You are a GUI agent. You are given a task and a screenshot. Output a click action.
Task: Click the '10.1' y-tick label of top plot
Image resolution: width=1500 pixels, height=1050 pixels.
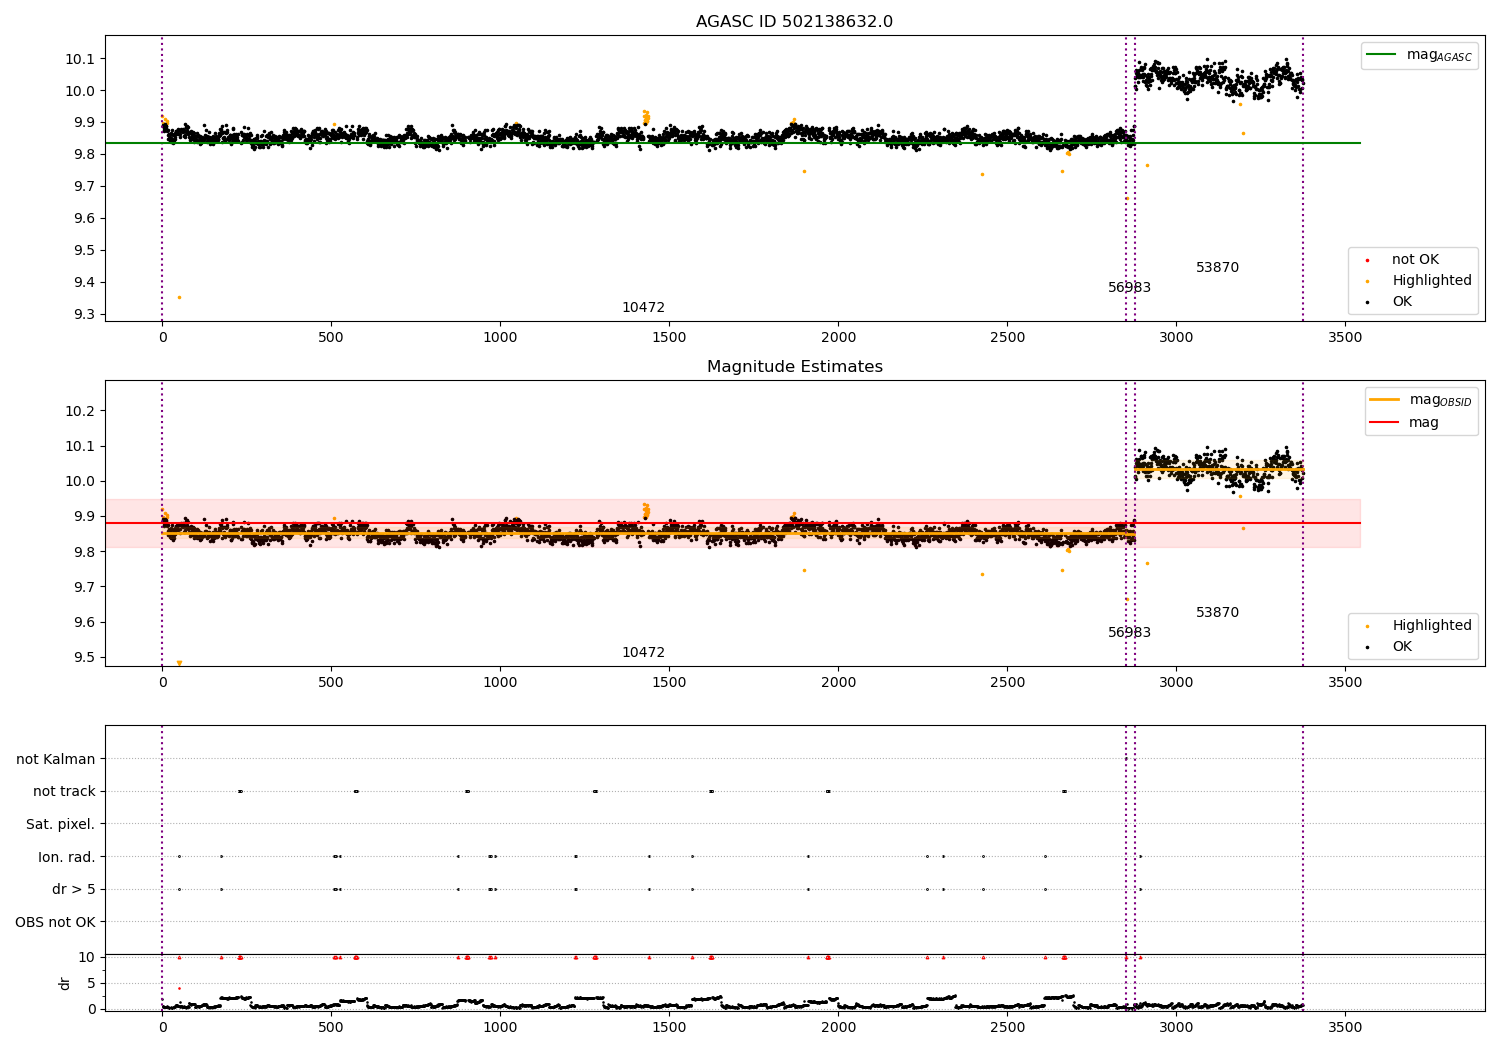80,59
